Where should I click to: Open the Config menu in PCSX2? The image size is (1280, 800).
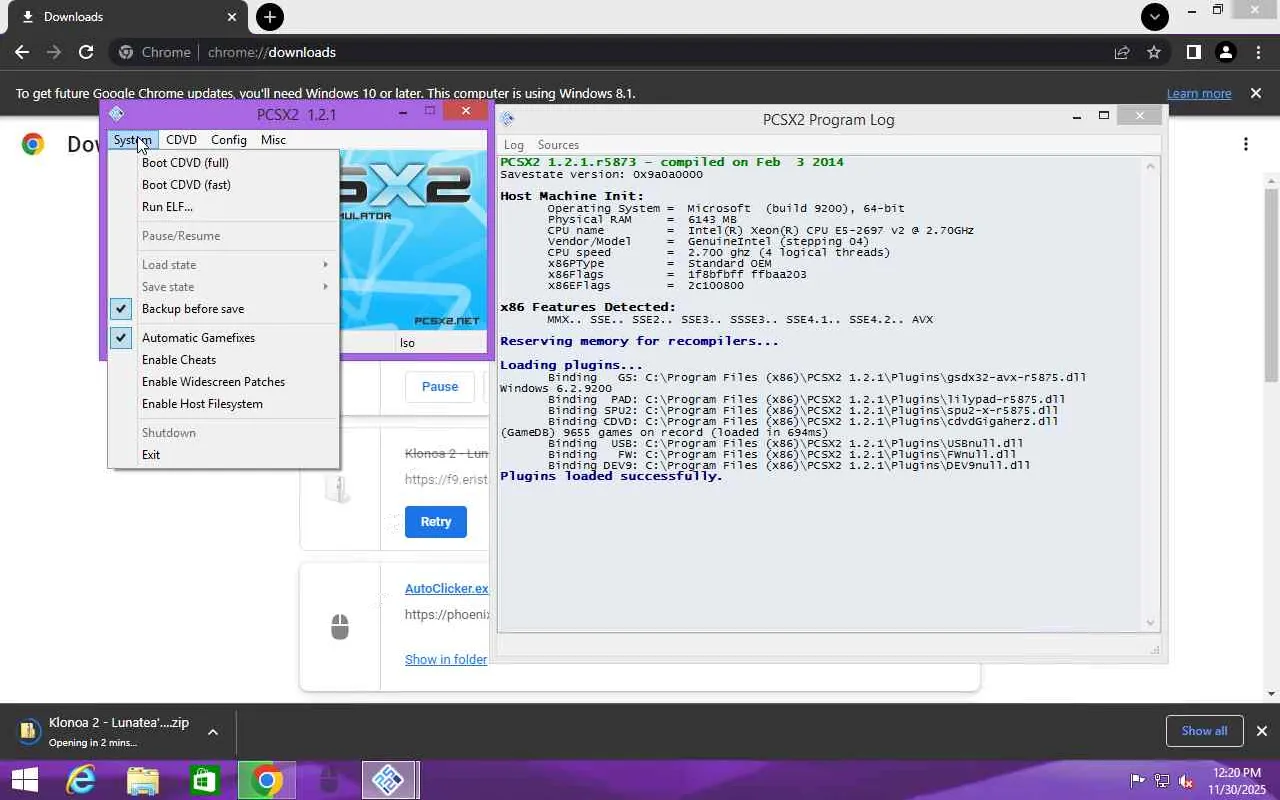click(228, 140)
